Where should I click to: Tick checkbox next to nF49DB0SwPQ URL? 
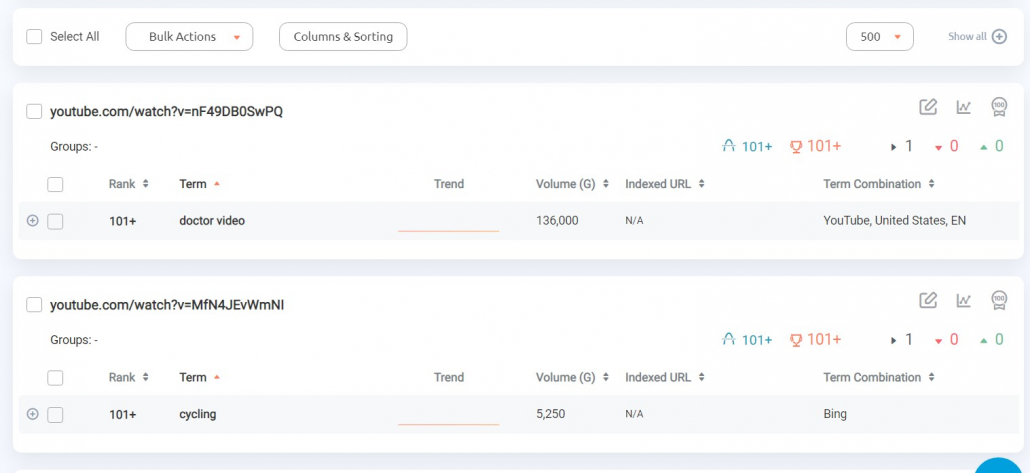34,112
